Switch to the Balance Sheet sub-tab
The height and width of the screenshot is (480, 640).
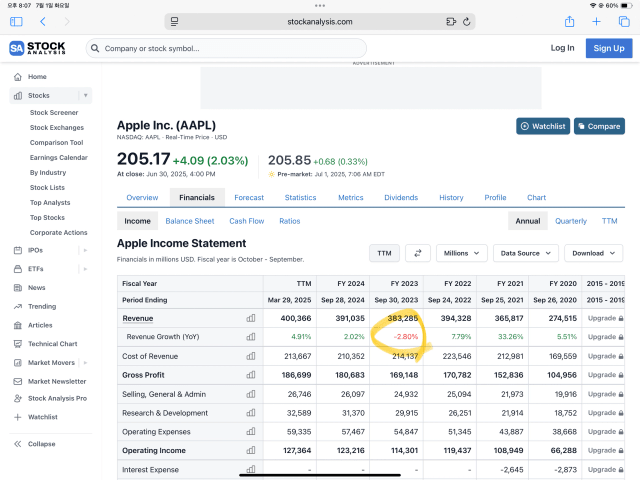(190, 221)
